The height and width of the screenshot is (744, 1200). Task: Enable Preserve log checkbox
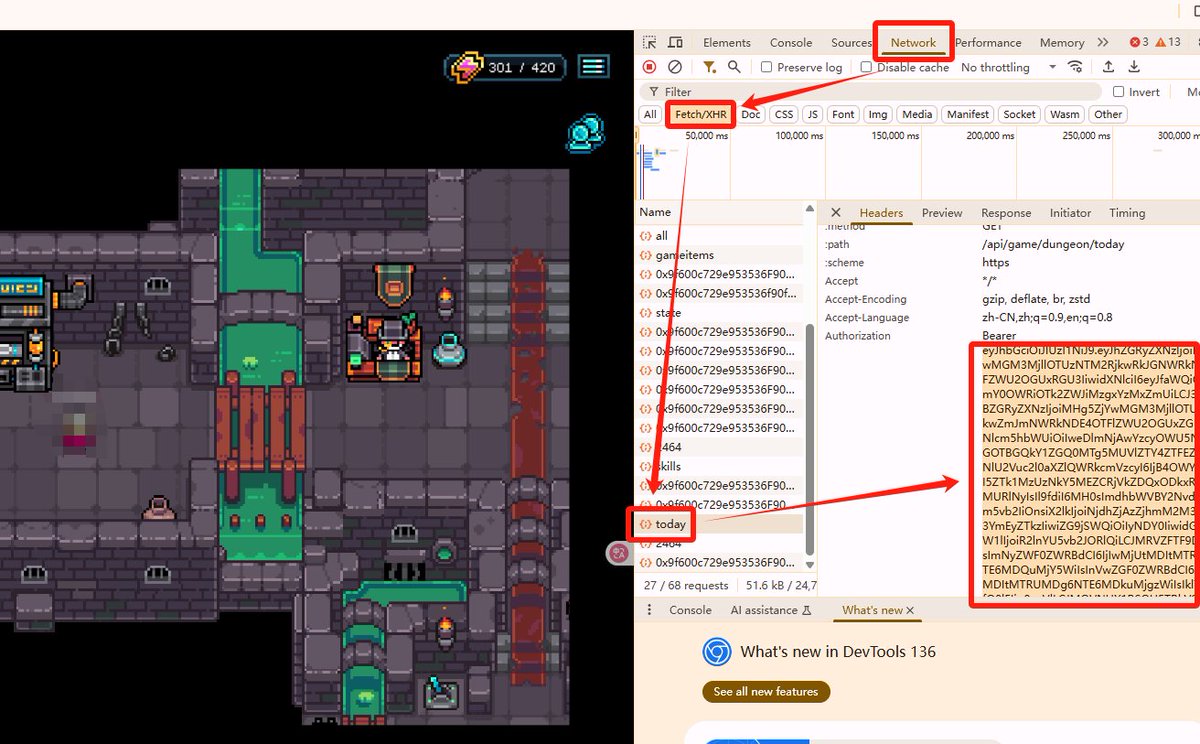(766, 67)
